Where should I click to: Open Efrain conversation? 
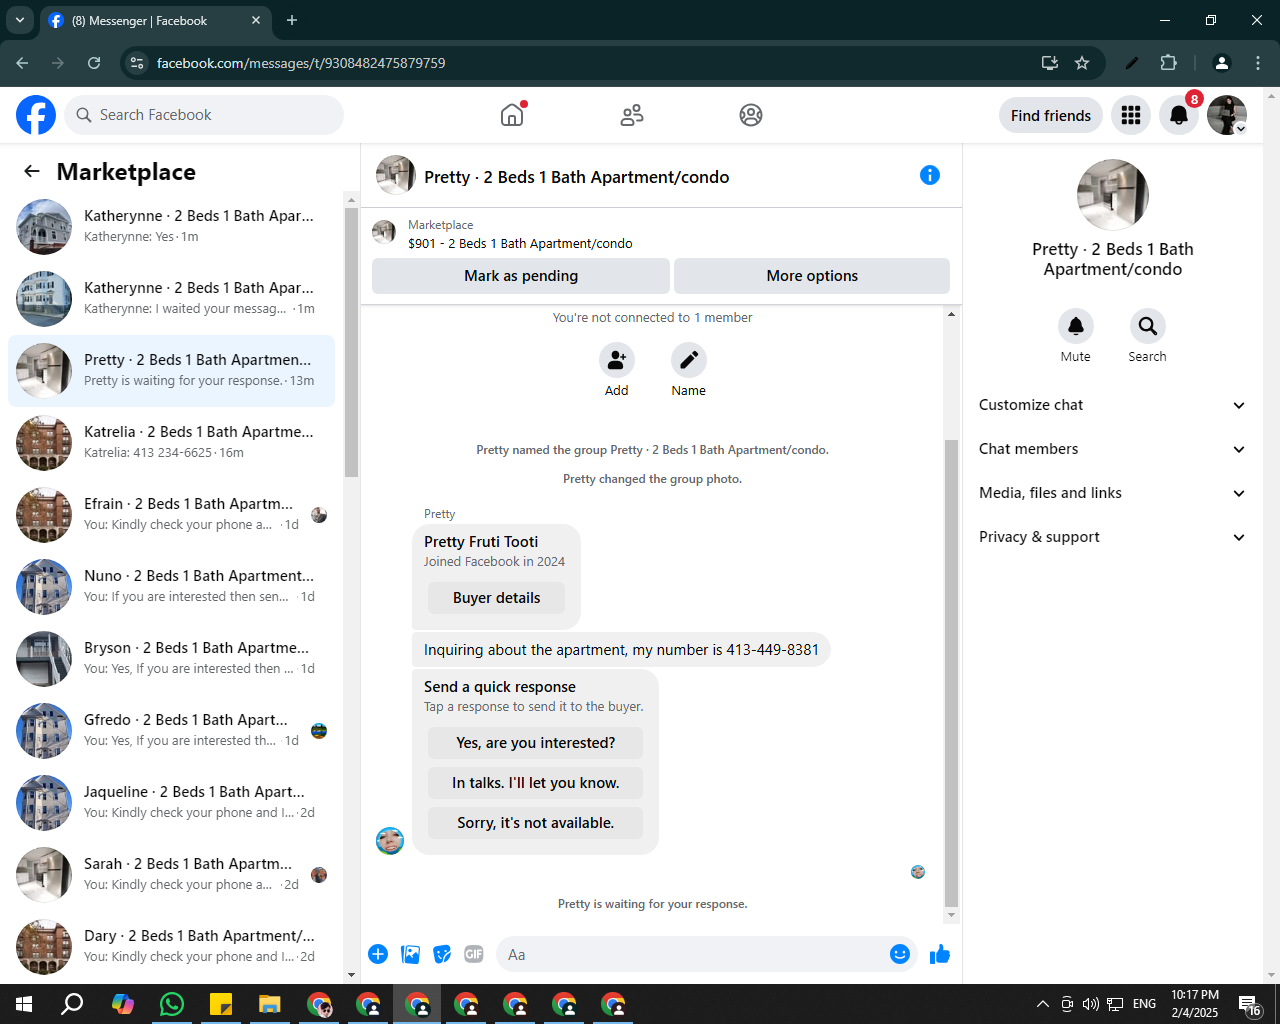pyautogui.click(x=171, y=515)
